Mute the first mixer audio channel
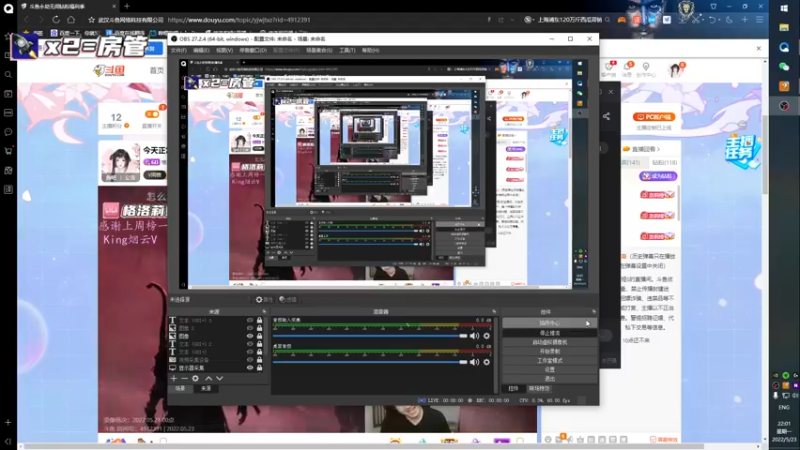The image size is (800, 450). 474,336
